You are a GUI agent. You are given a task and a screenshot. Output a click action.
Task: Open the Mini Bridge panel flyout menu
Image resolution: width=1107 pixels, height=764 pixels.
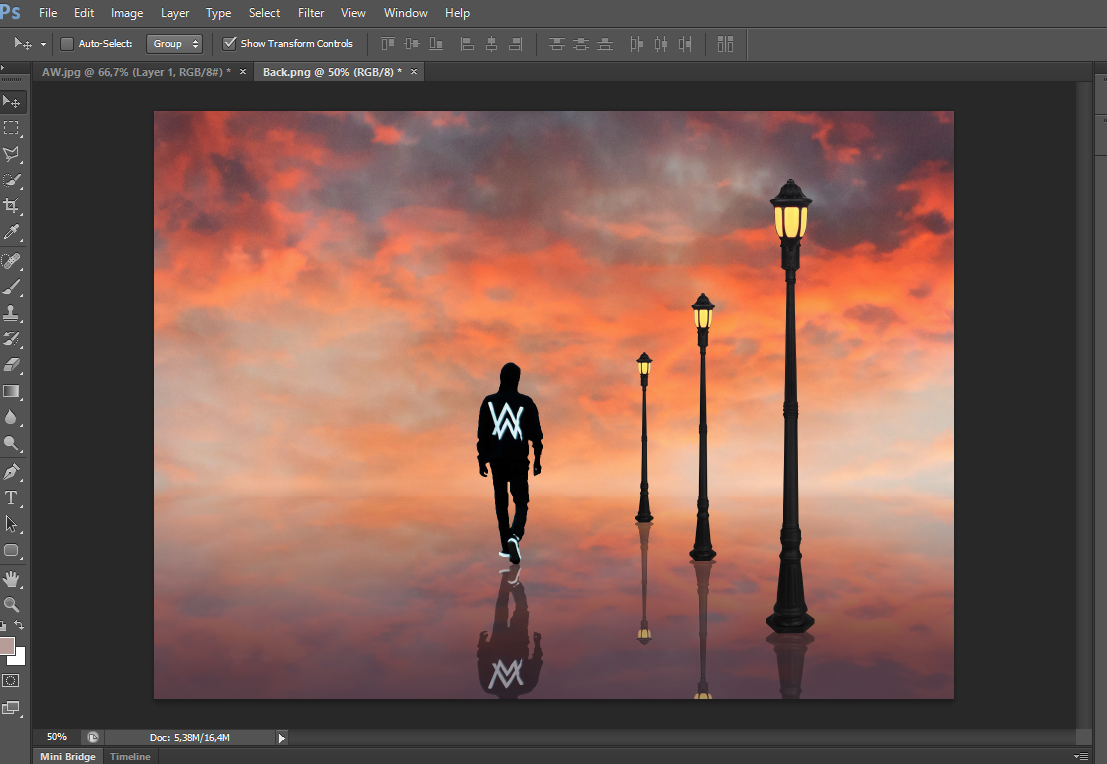[1081, 756]
